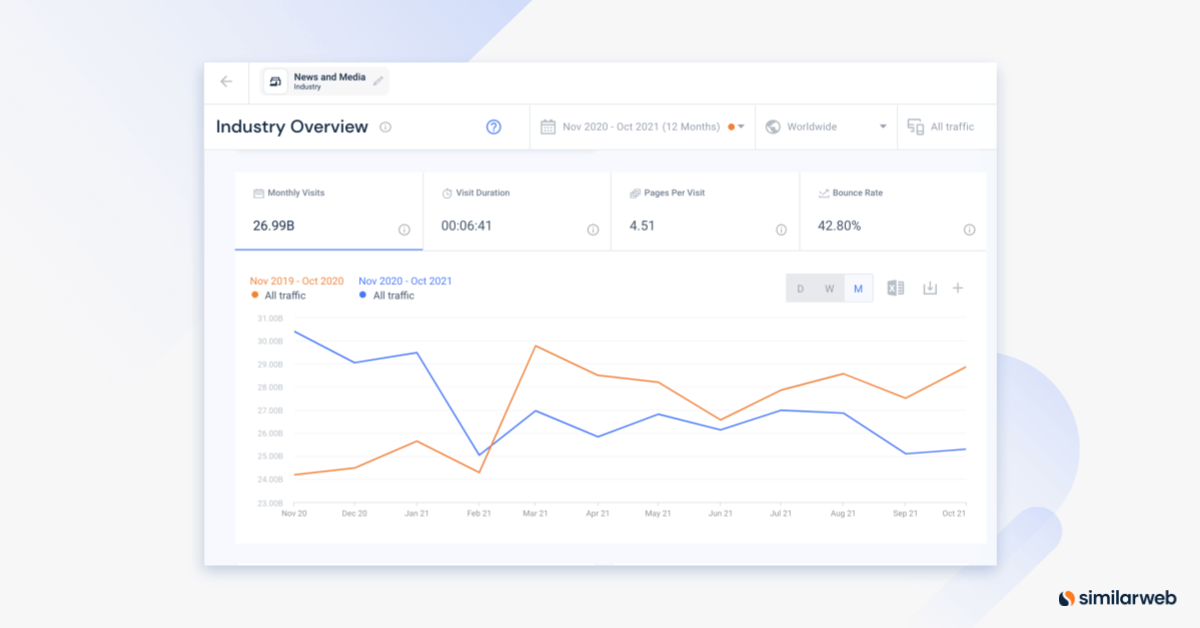Click the Excel export icon
Screen dimensions: 1200x628
tap(895, 288)
